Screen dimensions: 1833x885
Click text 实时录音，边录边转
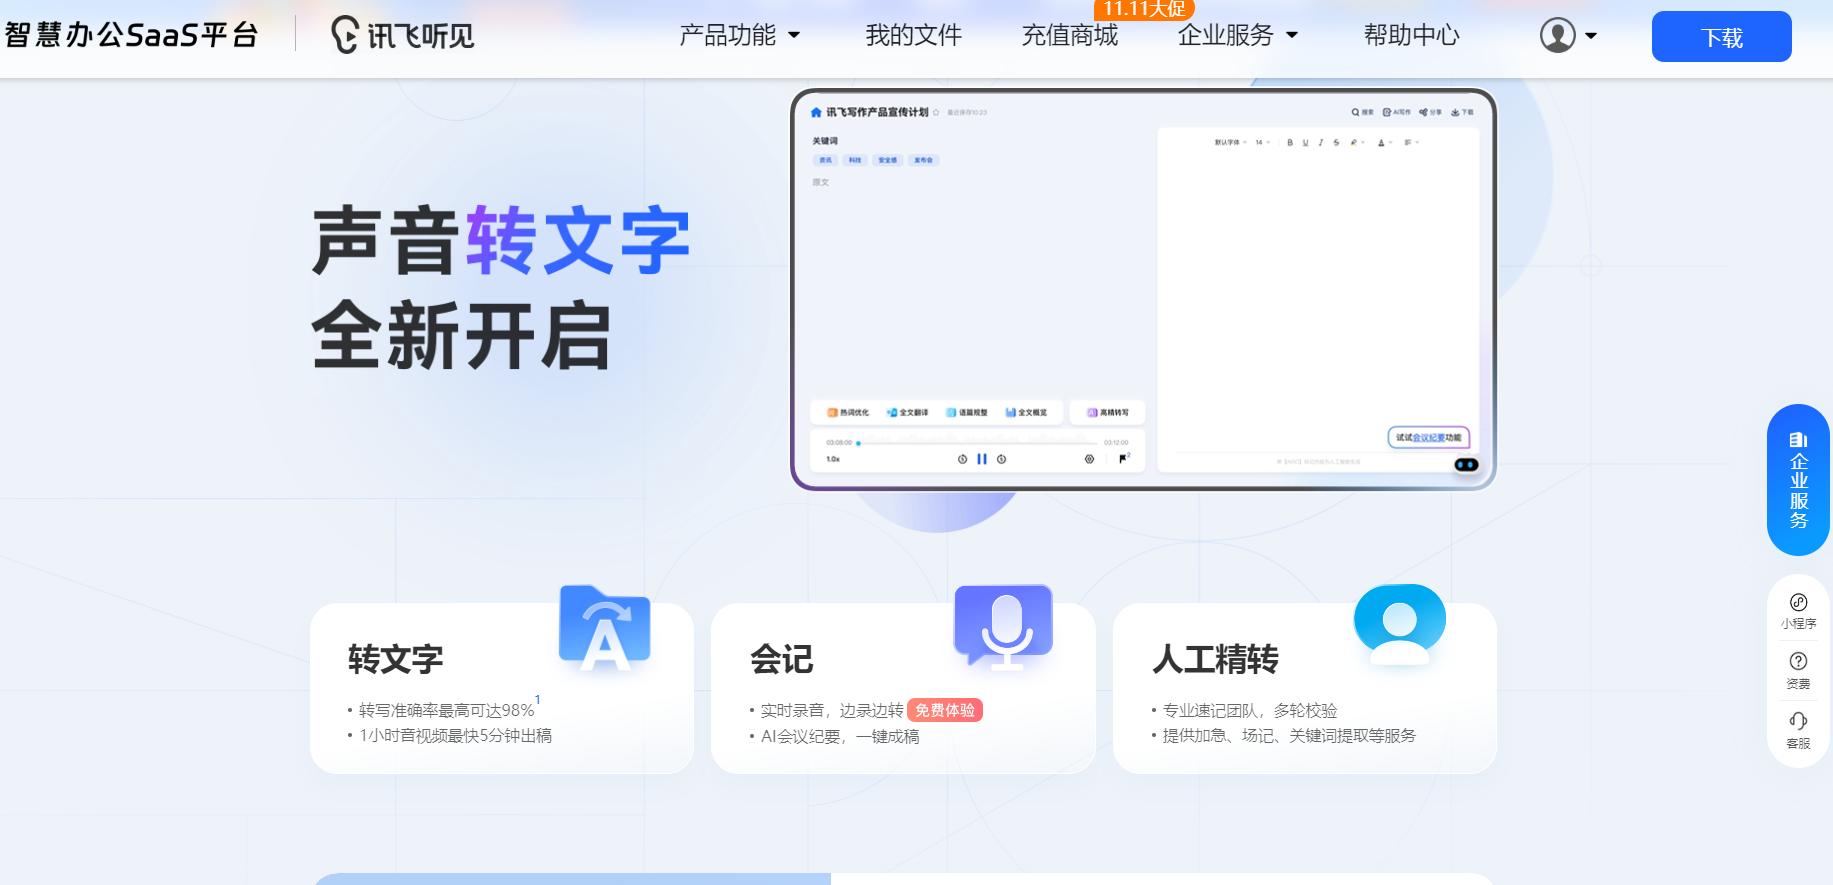(x=832, y=710)
